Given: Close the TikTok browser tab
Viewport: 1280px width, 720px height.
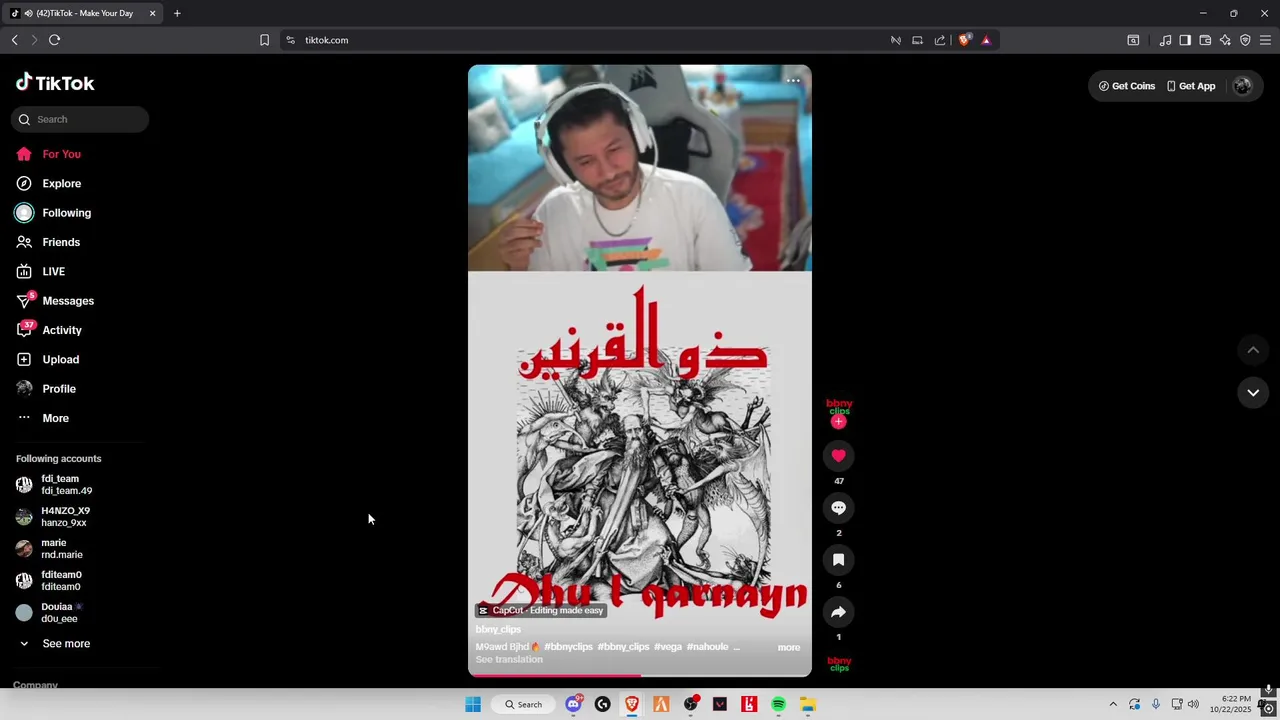Looking at the screenshot, I should [x=152, y=13].
